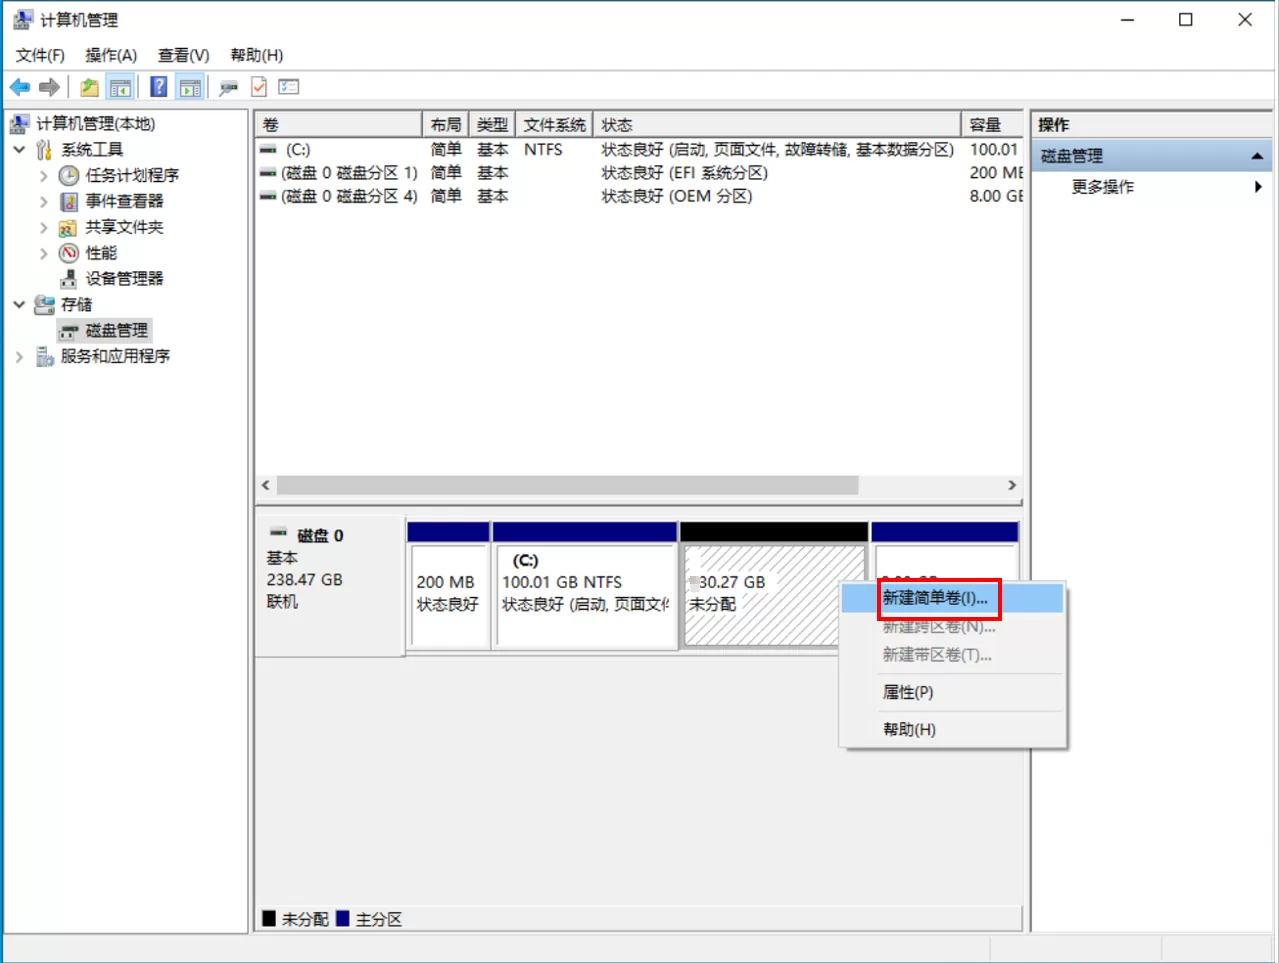Click the checkmark document toolbar icon
This screenshot has width=1279, height=963.
259,88
